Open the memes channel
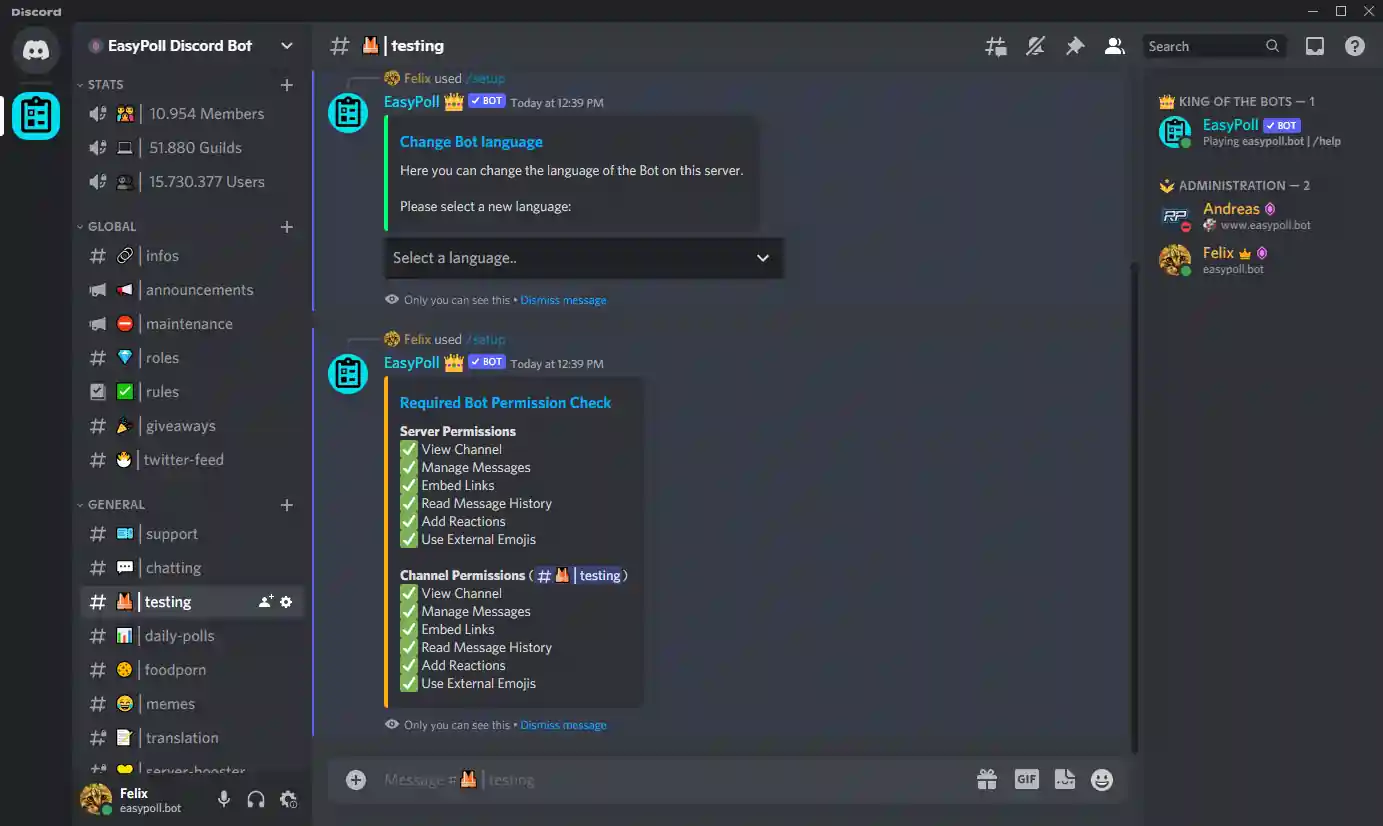 pos(192,704)
